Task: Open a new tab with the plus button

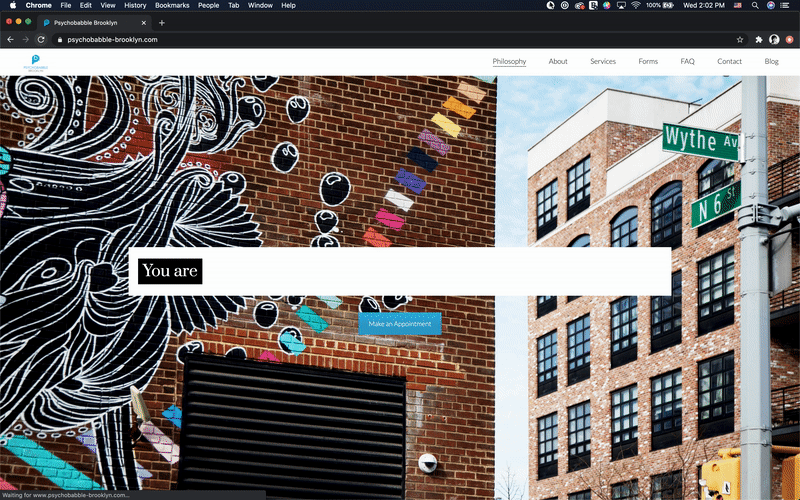Action: [162, 22]
